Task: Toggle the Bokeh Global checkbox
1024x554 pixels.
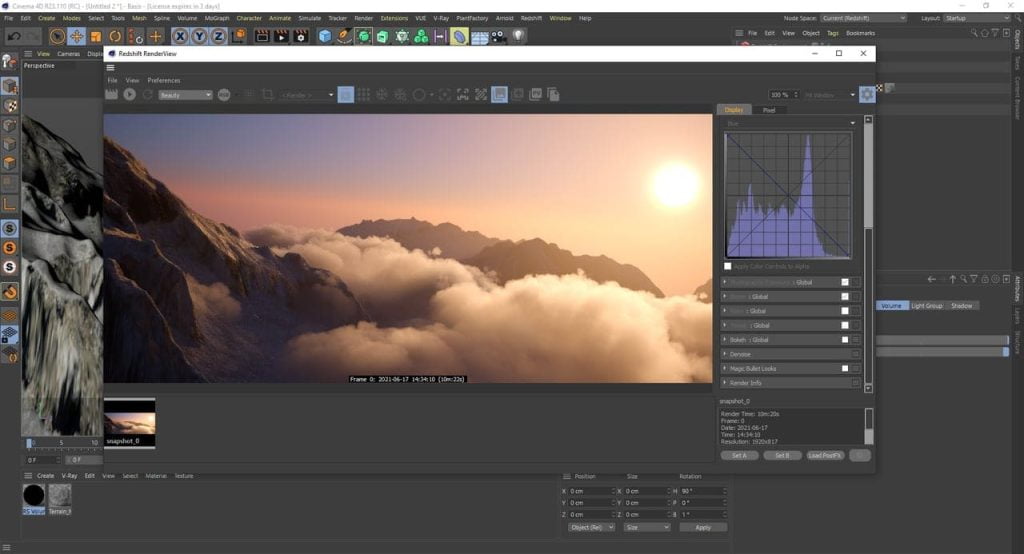Action: tap(845, 340)
